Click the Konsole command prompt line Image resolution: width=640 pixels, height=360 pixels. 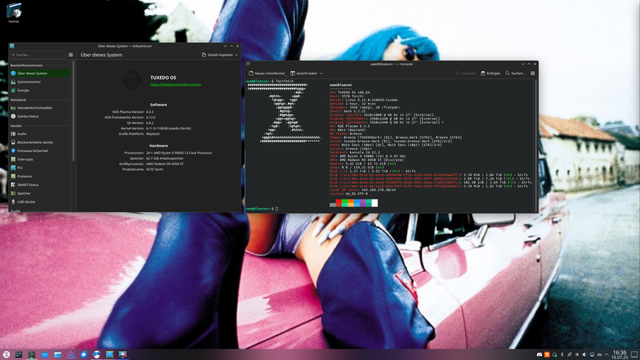click(x=262, y=209)
